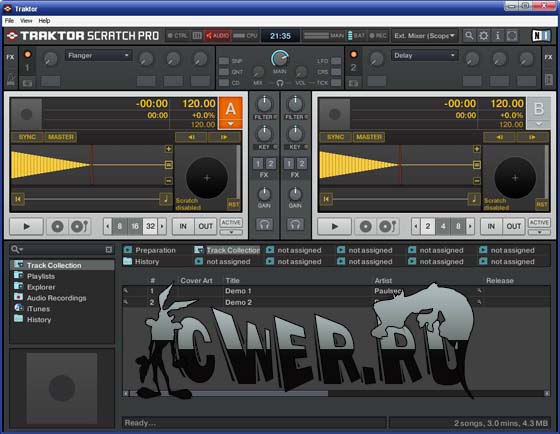Click Audio Recordings icon in browser tree
This screenshot has height=434, width=560.
(x=19, y=297)
